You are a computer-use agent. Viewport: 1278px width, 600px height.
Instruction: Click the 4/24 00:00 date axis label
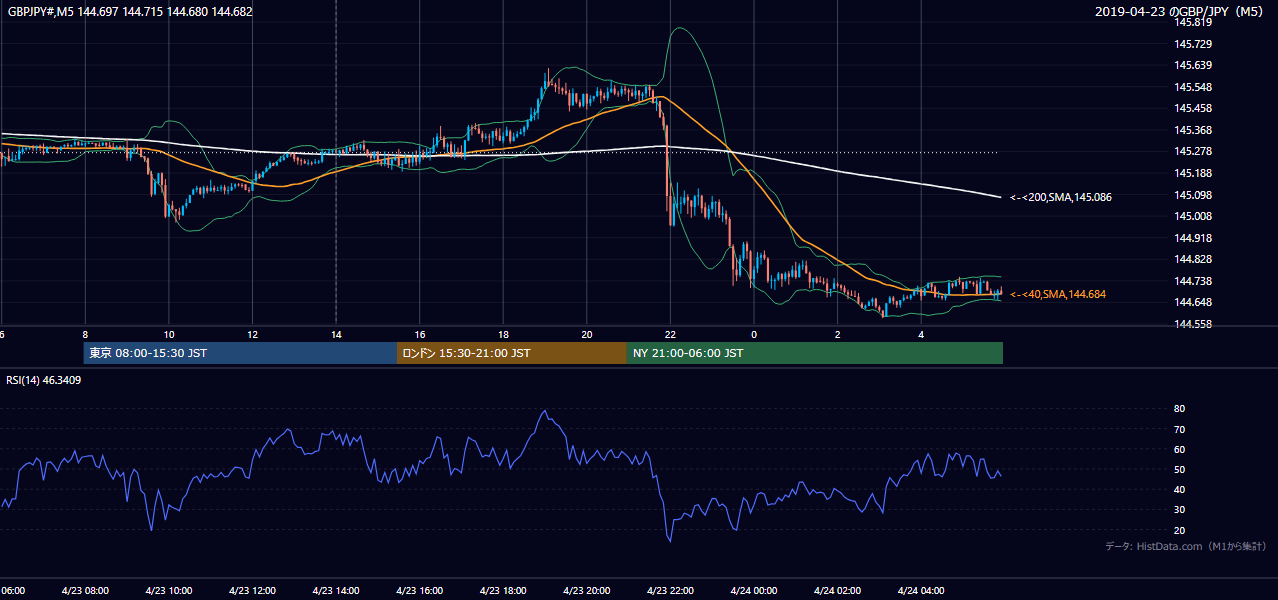click(x=754, y=591)
